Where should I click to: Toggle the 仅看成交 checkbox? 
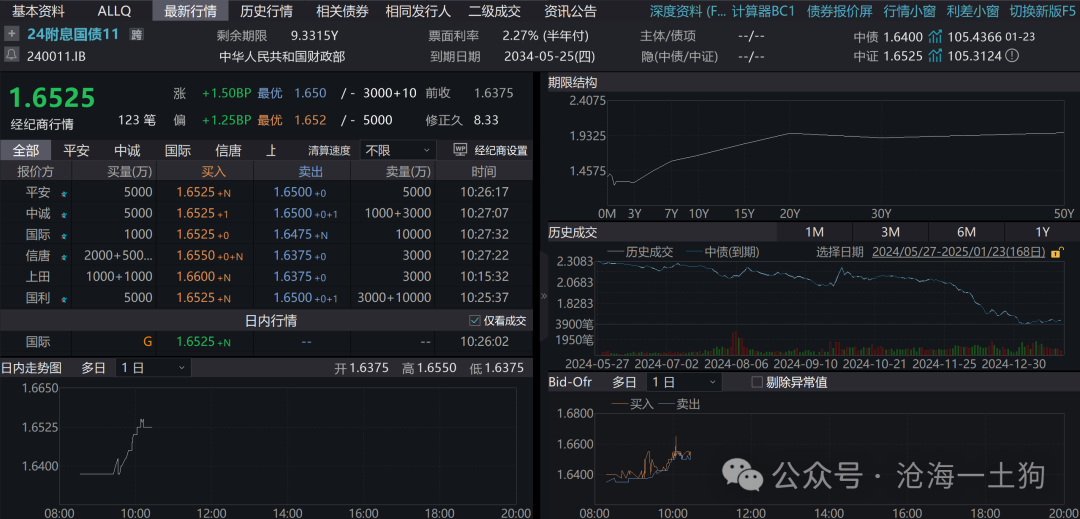click(475, 321)
